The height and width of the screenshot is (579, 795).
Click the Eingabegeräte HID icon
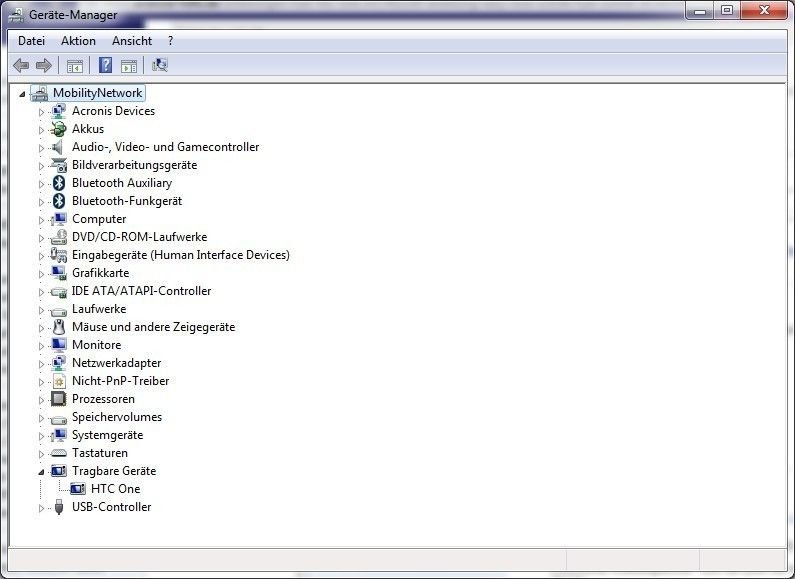59,255
